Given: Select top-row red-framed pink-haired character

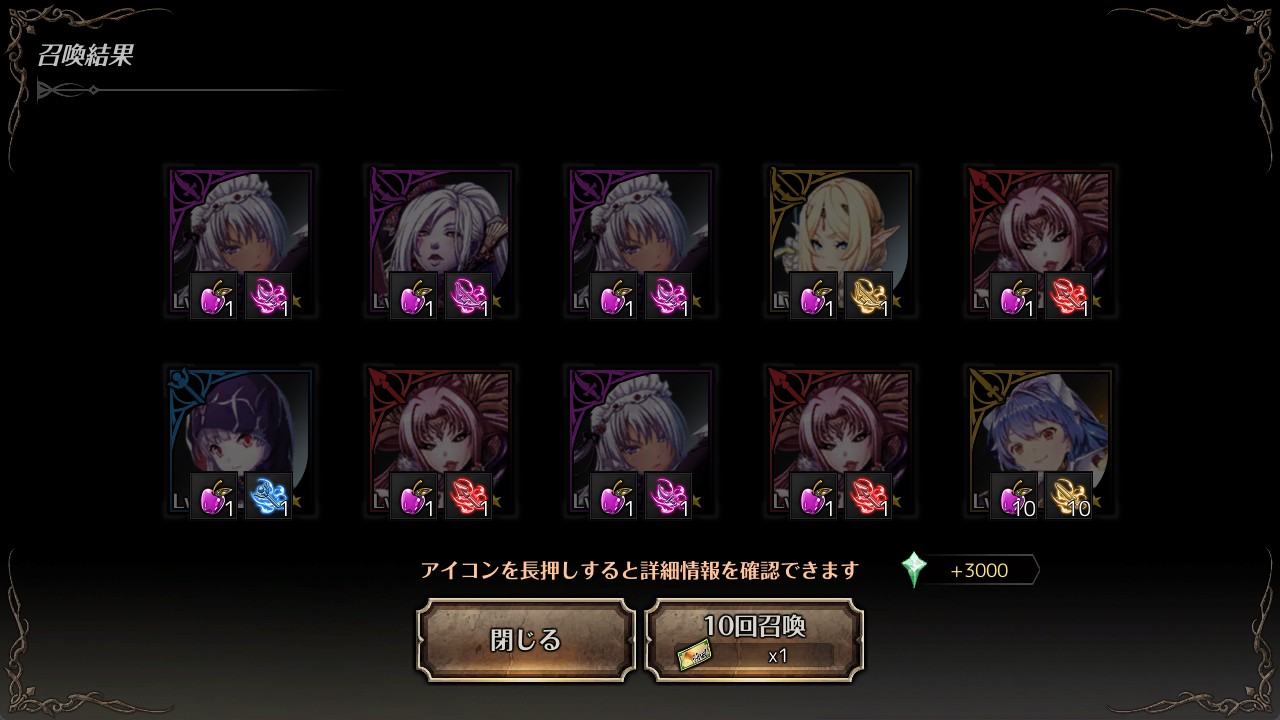Looking at the screenshot, I should [x=1041, y=242].
